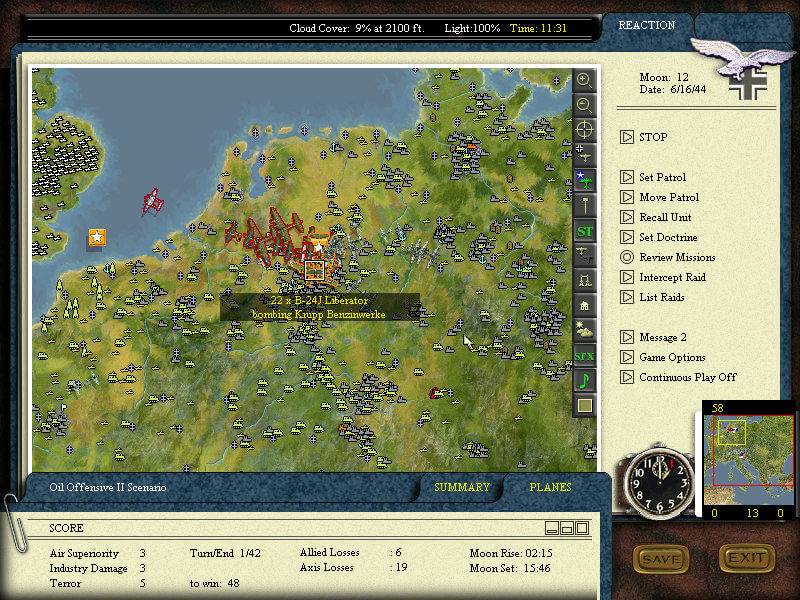Minimize the SCORE panel to smallest size
800x600 pixels.
tap(552, 528)
